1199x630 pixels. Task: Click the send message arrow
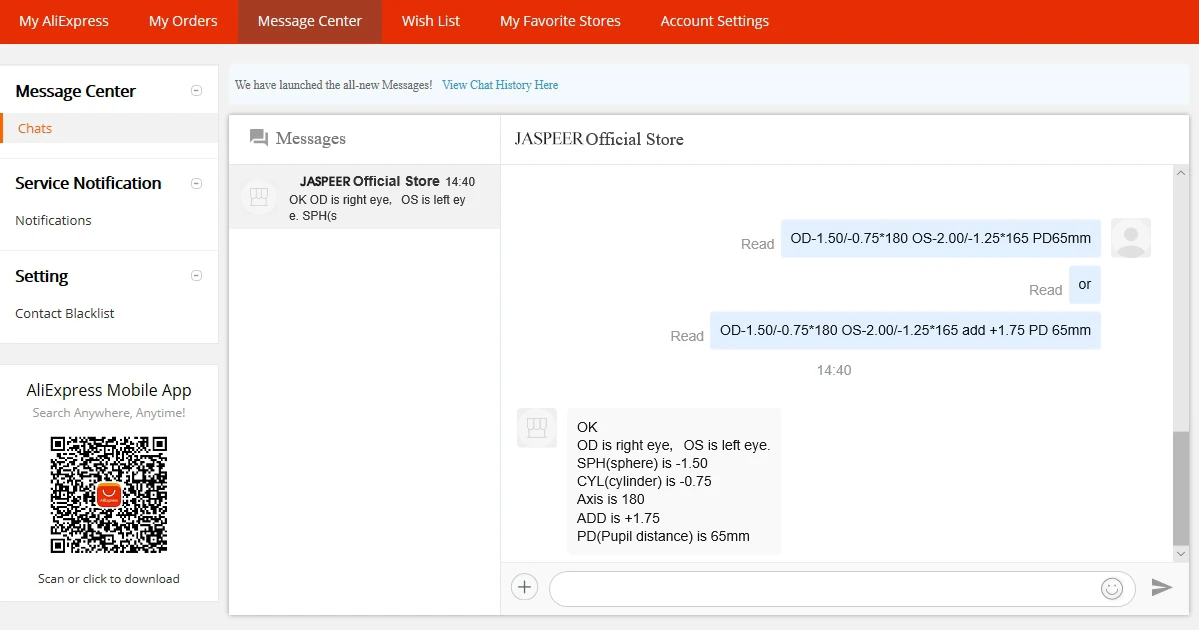click(1162, 587)
